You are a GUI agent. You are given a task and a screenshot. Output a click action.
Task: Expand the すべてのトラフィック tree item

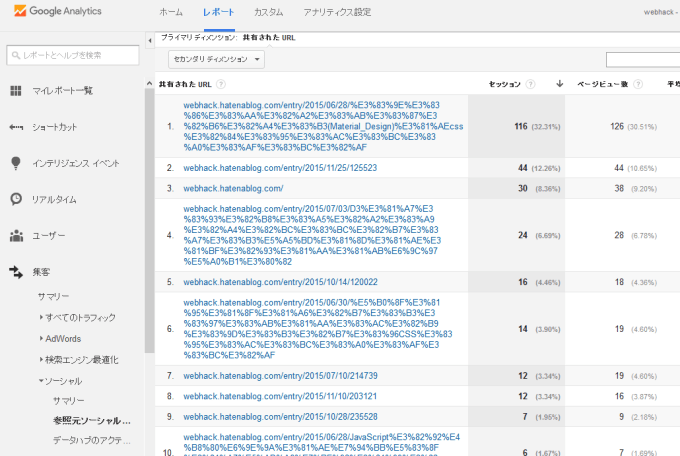pyautogui.click(x=41, y=317)
